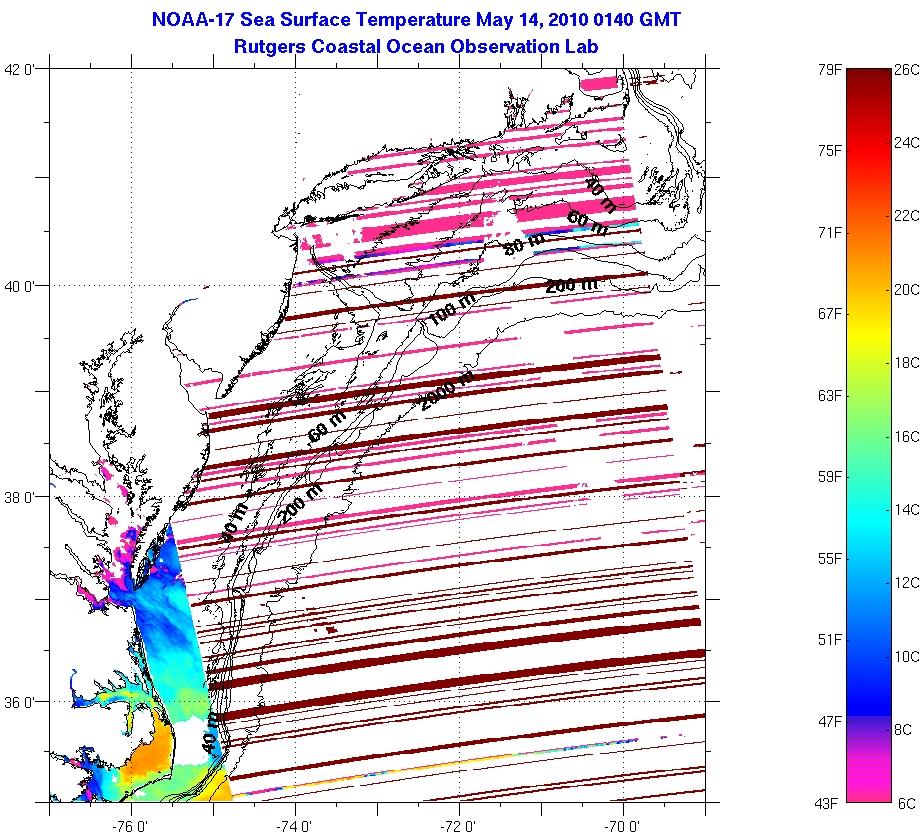Image resolution: width=920 pixels, height=832 pixels.
Task: Click the 6C scale label
Action: click(x=907, y=803)
